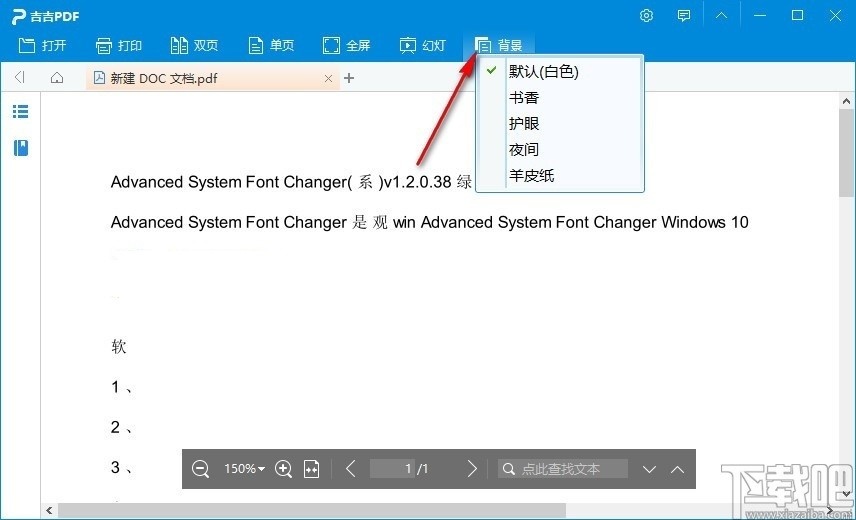The width and height of the screenshot is (856, 520).
Task: Find next match down chevron
Action: (649, 469)
